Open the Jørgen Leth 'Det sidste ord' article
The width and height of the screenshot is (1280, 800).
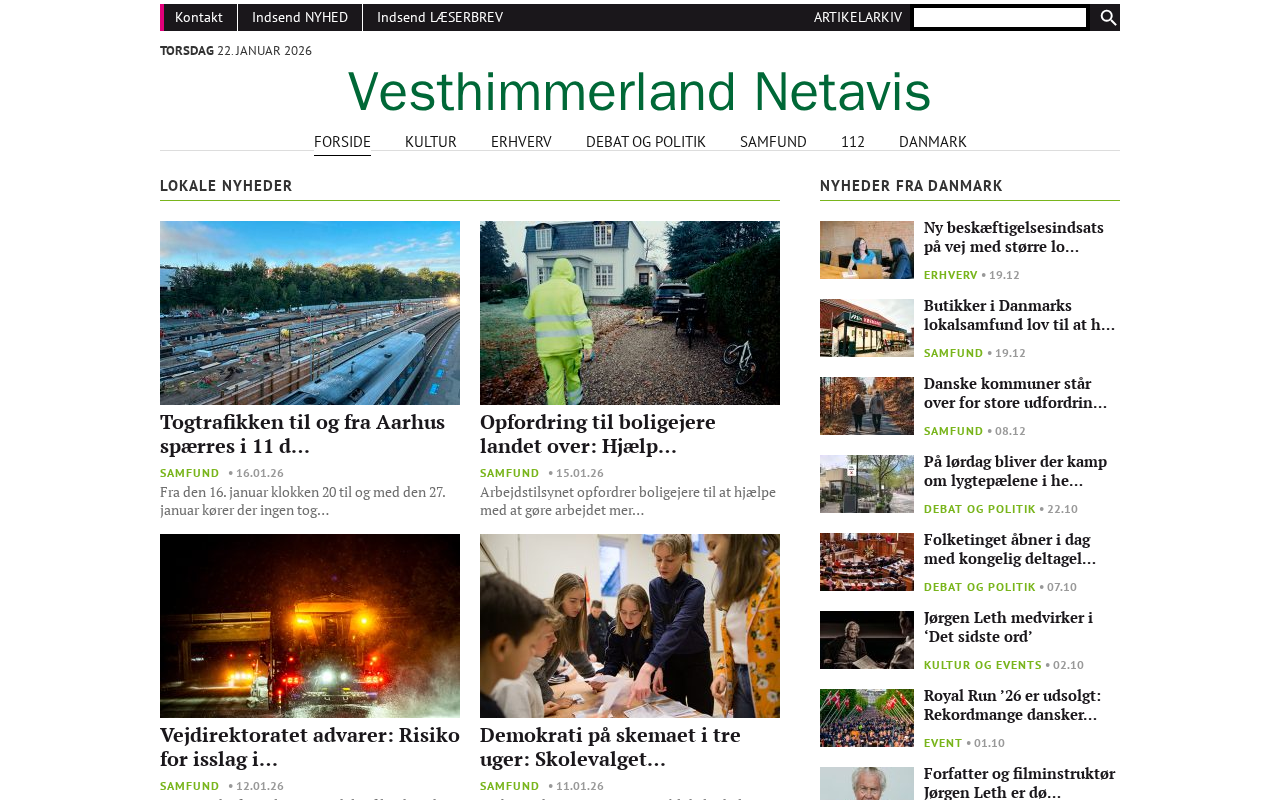click(x=1008, y=627)
